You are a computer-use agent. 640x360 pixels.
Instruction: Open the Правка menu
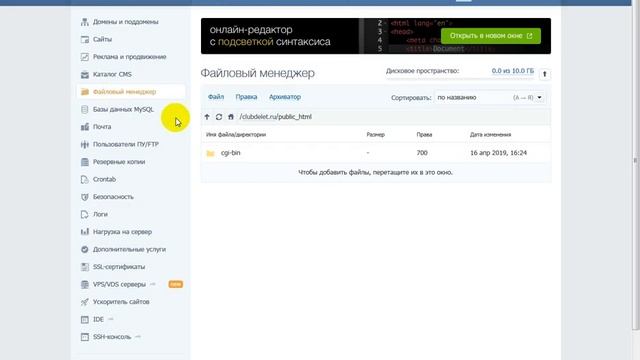click(x=246, y=97)
